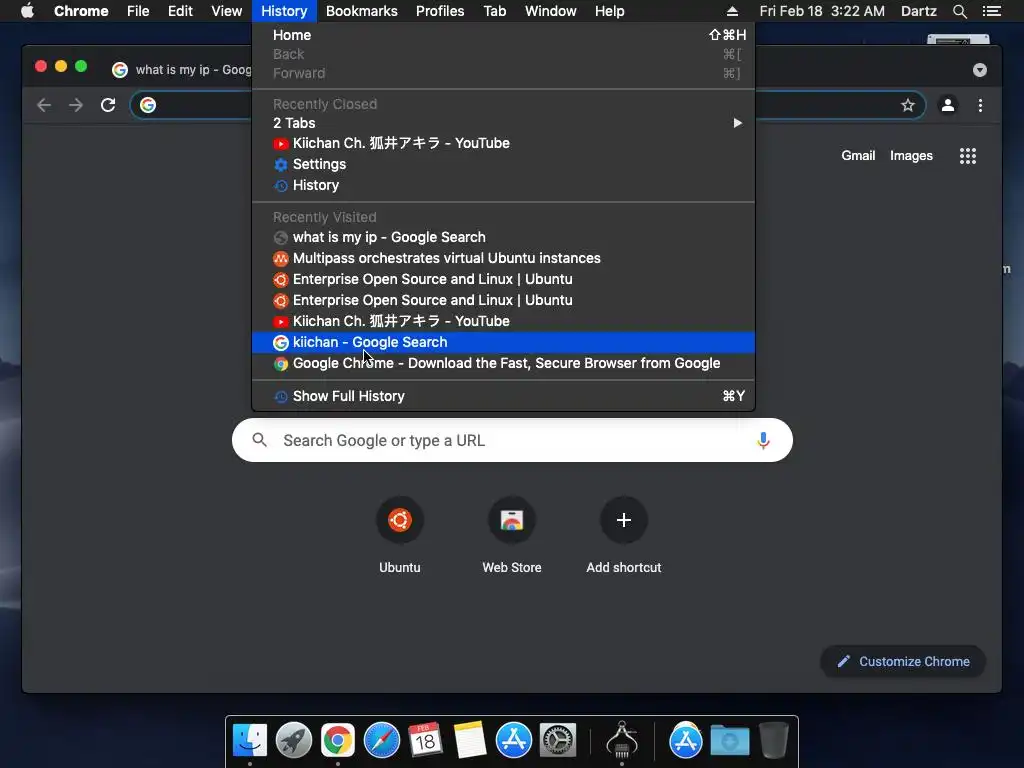This screenshot has height=768, width=1024.
Task: Open Launchpad from the Dock
Action: (294, 741)
